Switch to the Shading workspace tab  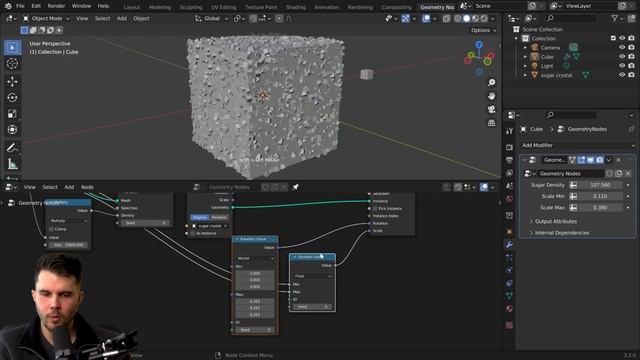(296, 7)
